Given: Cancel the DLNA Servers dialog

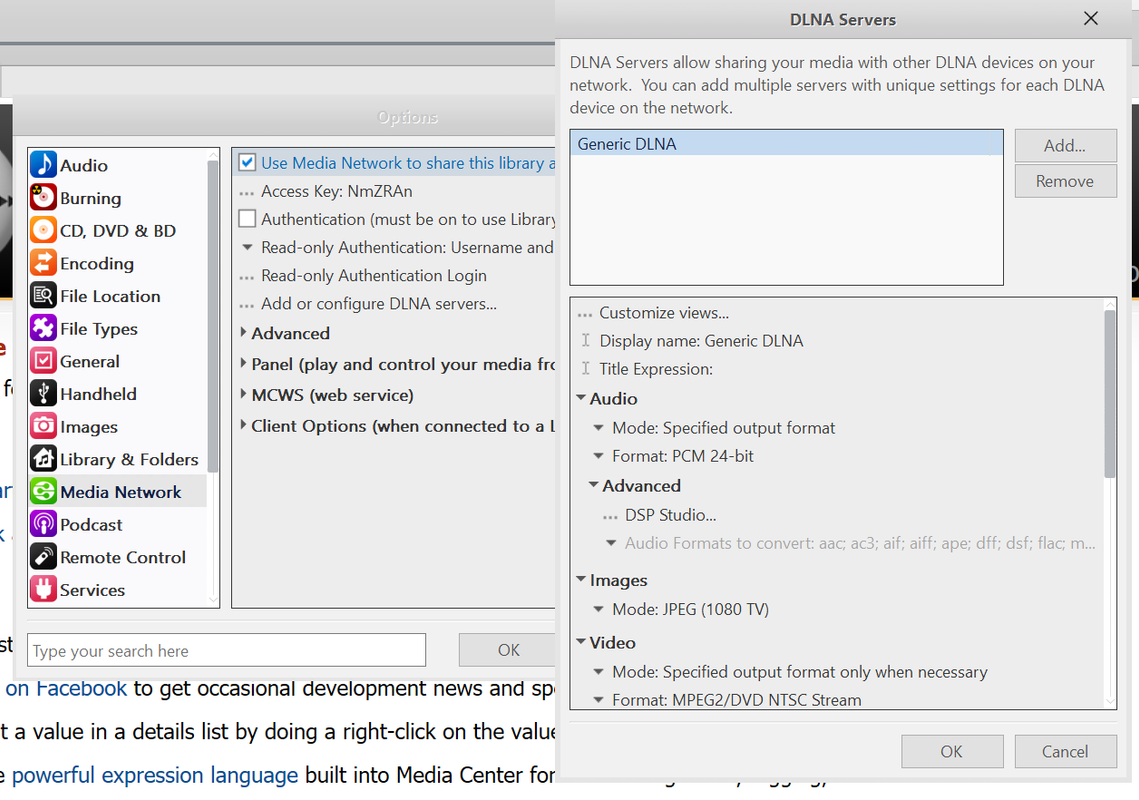Looking at the screenshot, I should pos(1065,751).
